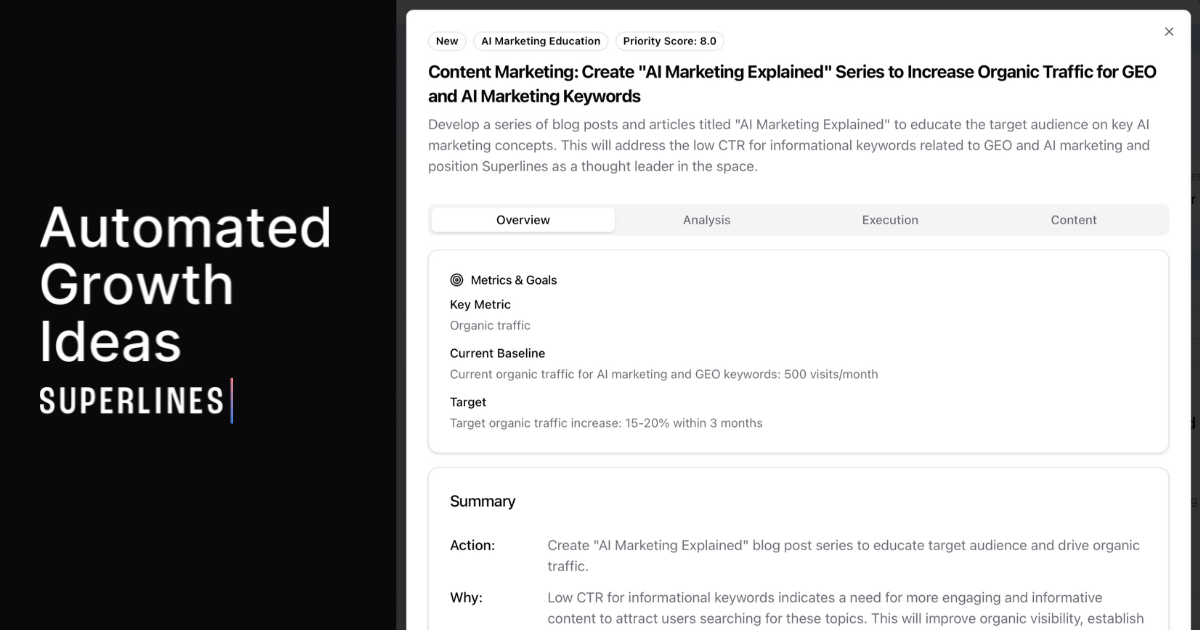The width and height of the screenshot is (1200, 630).
Task: Open the Analysis tab
Action: click(x=707, y=220)
